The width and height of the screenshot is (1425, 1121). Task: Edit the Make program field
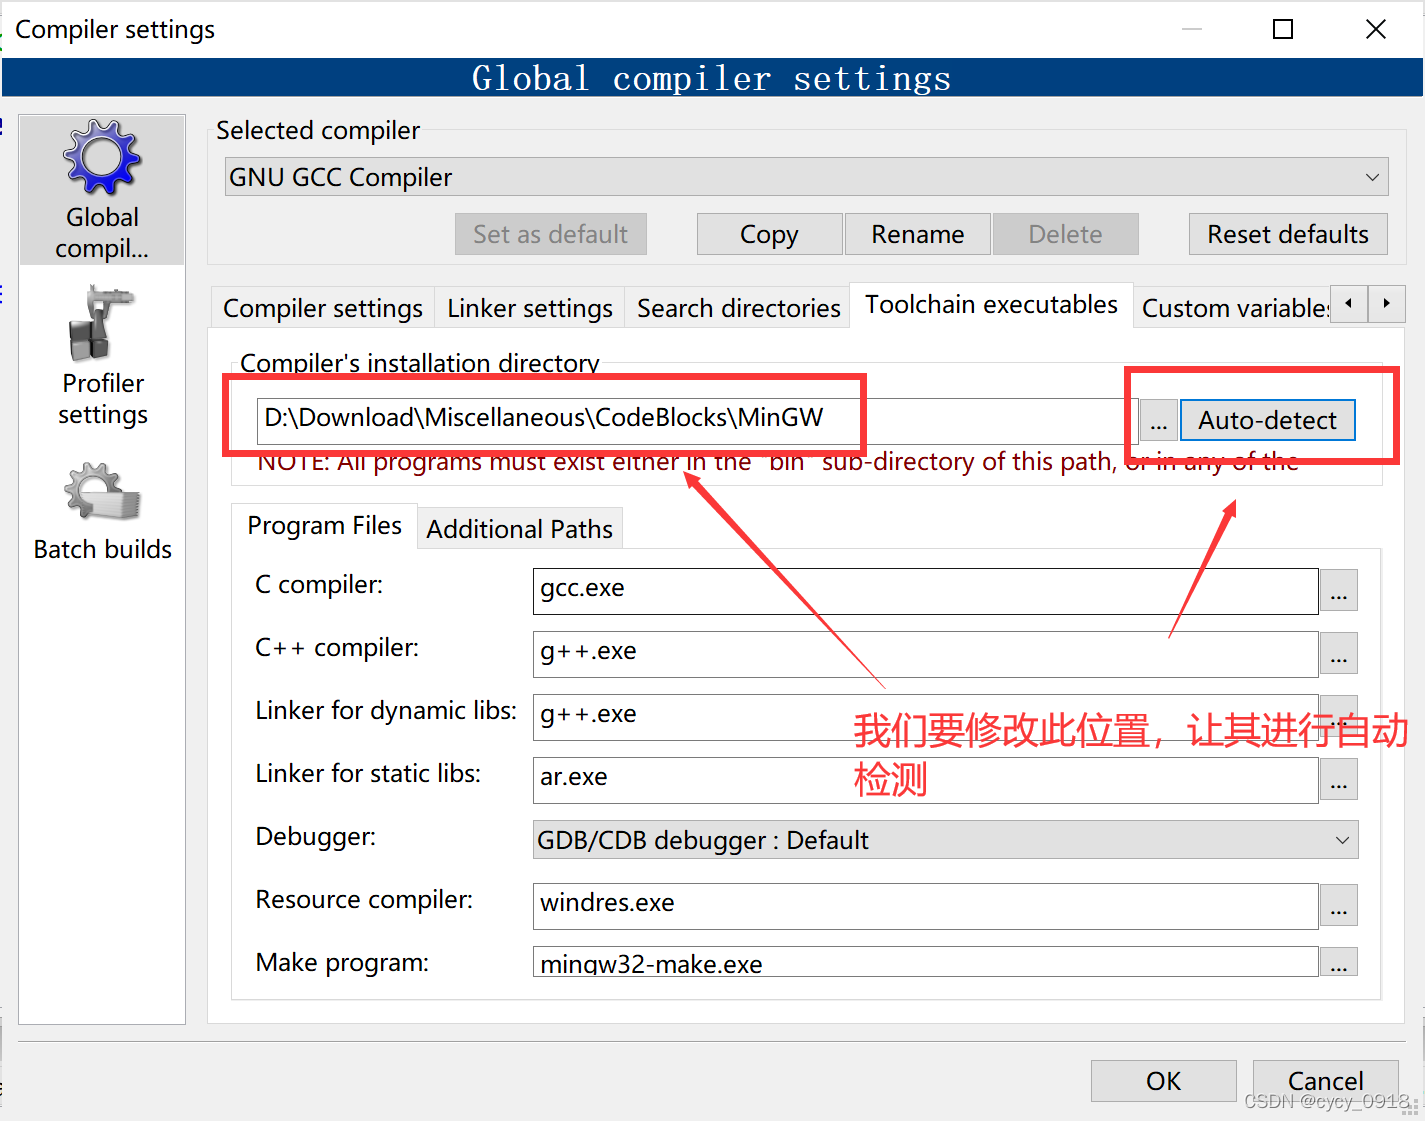925,962
